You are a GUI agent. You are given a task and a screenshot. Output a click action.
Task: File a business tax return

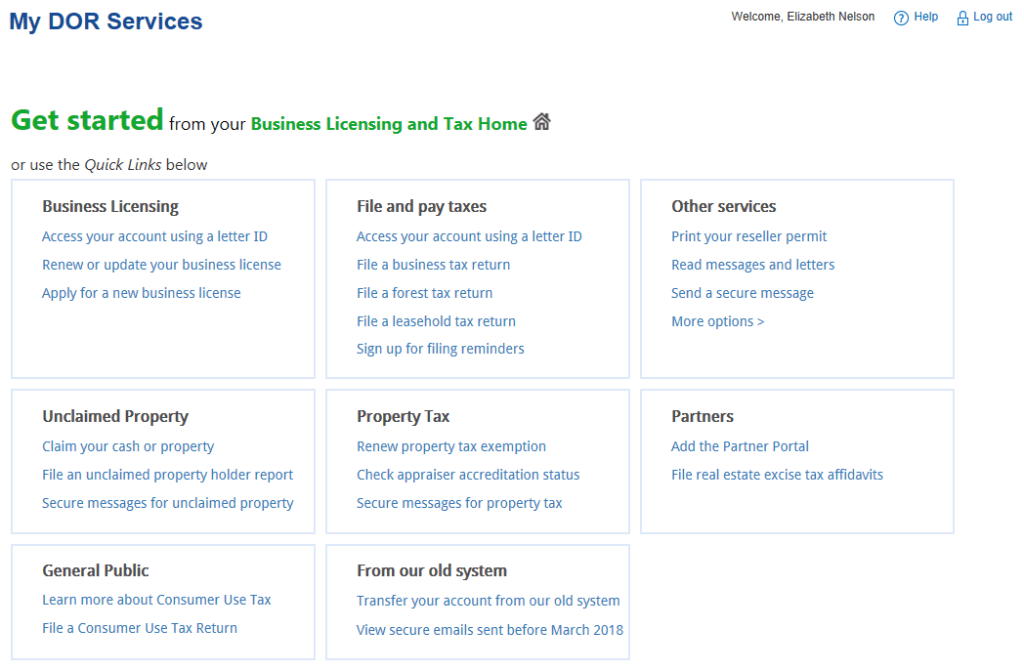point(433,264)
